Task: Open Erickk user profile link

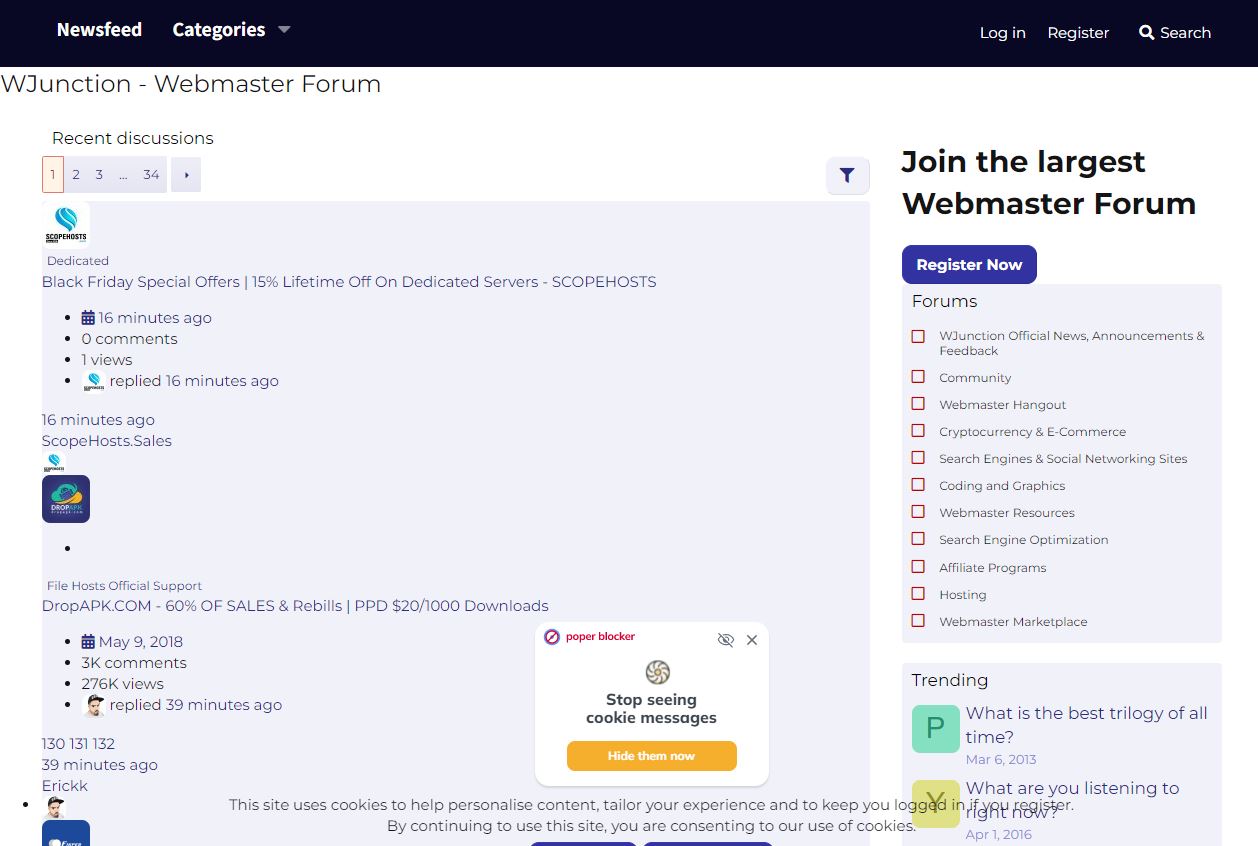Action: click(x=65, y=786)
